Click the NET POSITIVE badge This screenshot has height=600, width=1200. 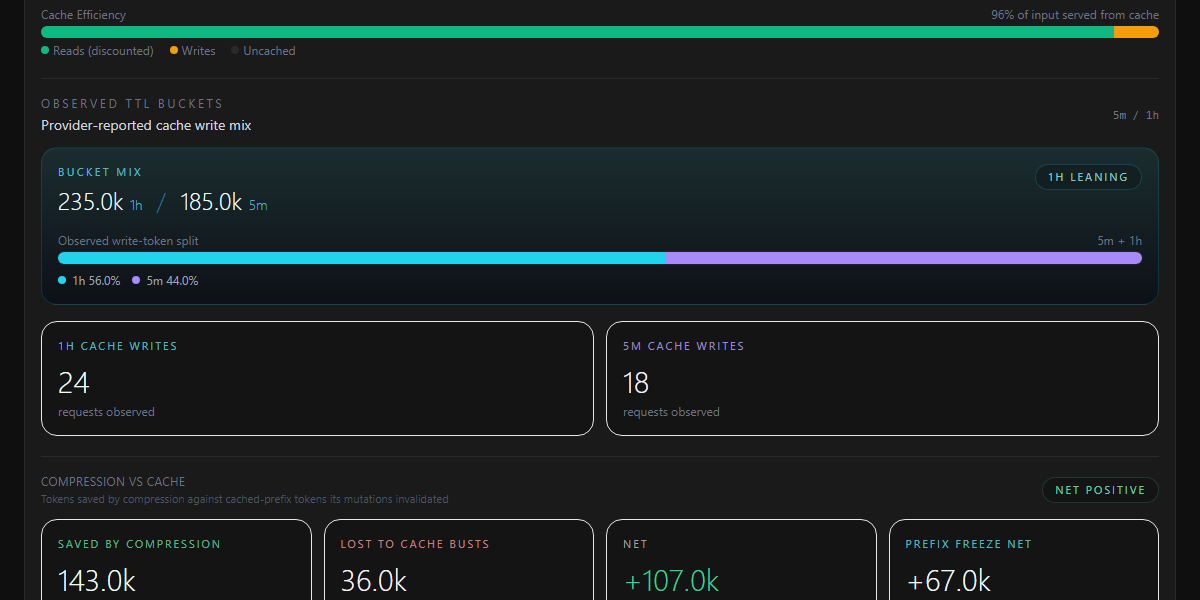1100,490
